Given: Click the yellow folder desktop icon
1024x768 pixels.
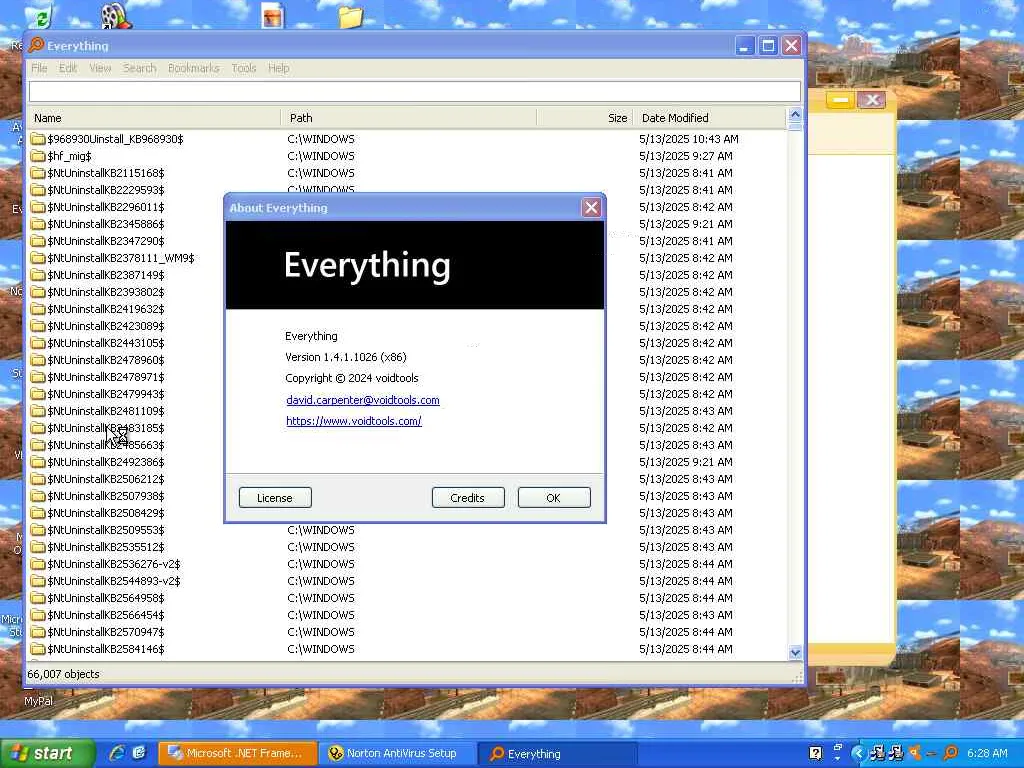Looking at the screenshot, I should coord(351,16).
